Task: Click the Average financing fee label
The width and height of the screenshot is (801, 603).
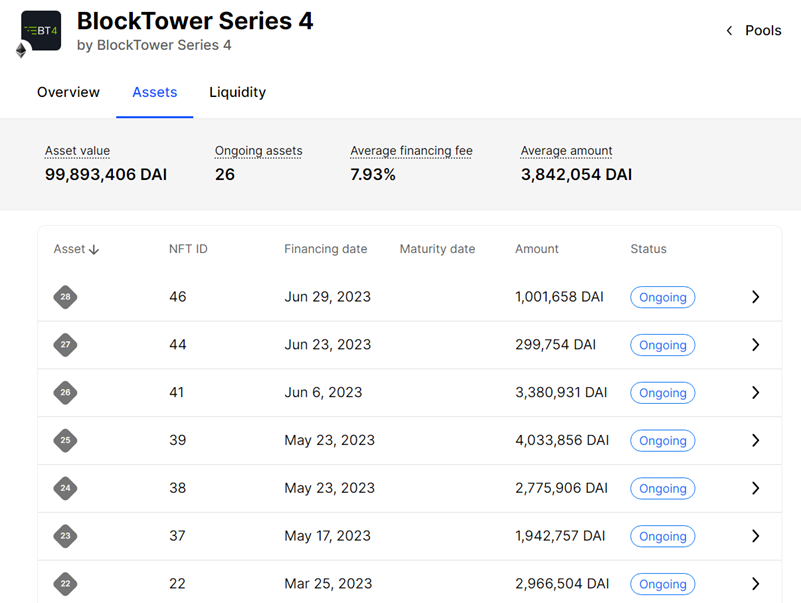Action: pos(411,151)
